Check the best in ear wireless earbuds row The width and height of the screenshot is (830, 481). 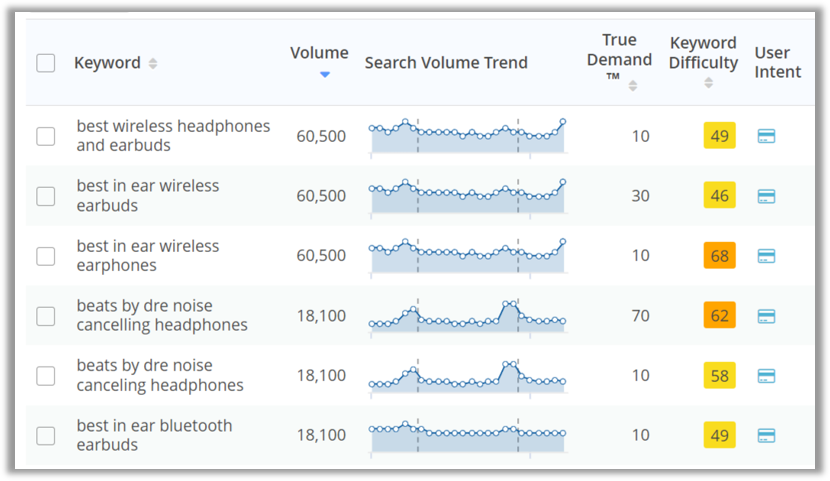46,196
